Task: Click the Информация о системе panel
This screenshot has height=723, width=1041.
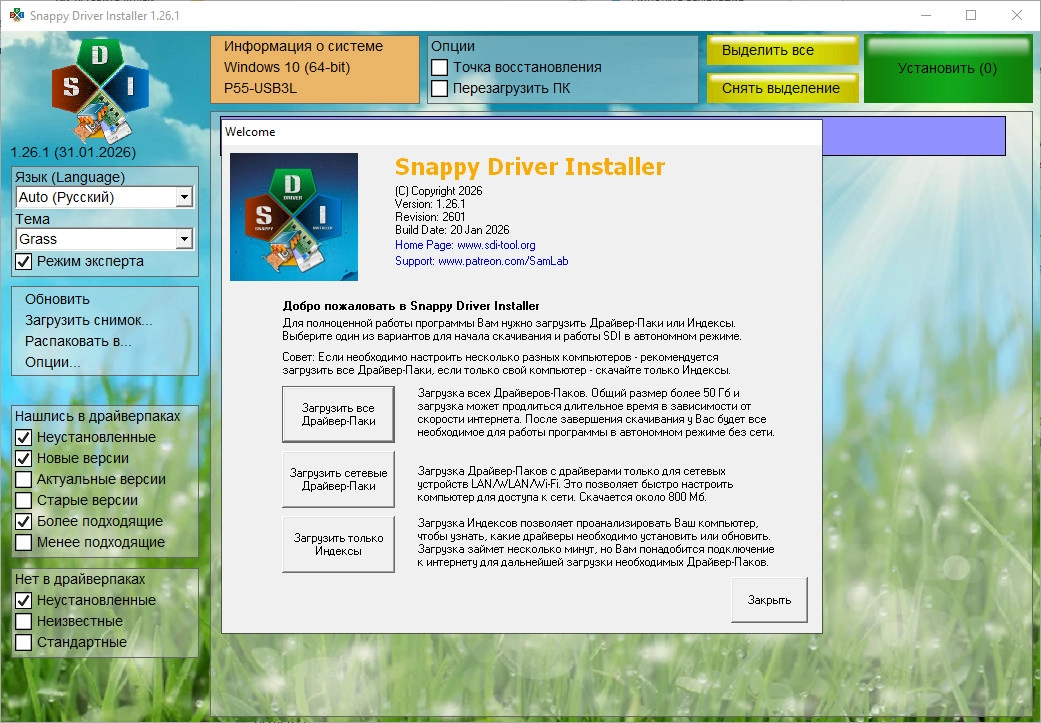Action: pos(315,69)
